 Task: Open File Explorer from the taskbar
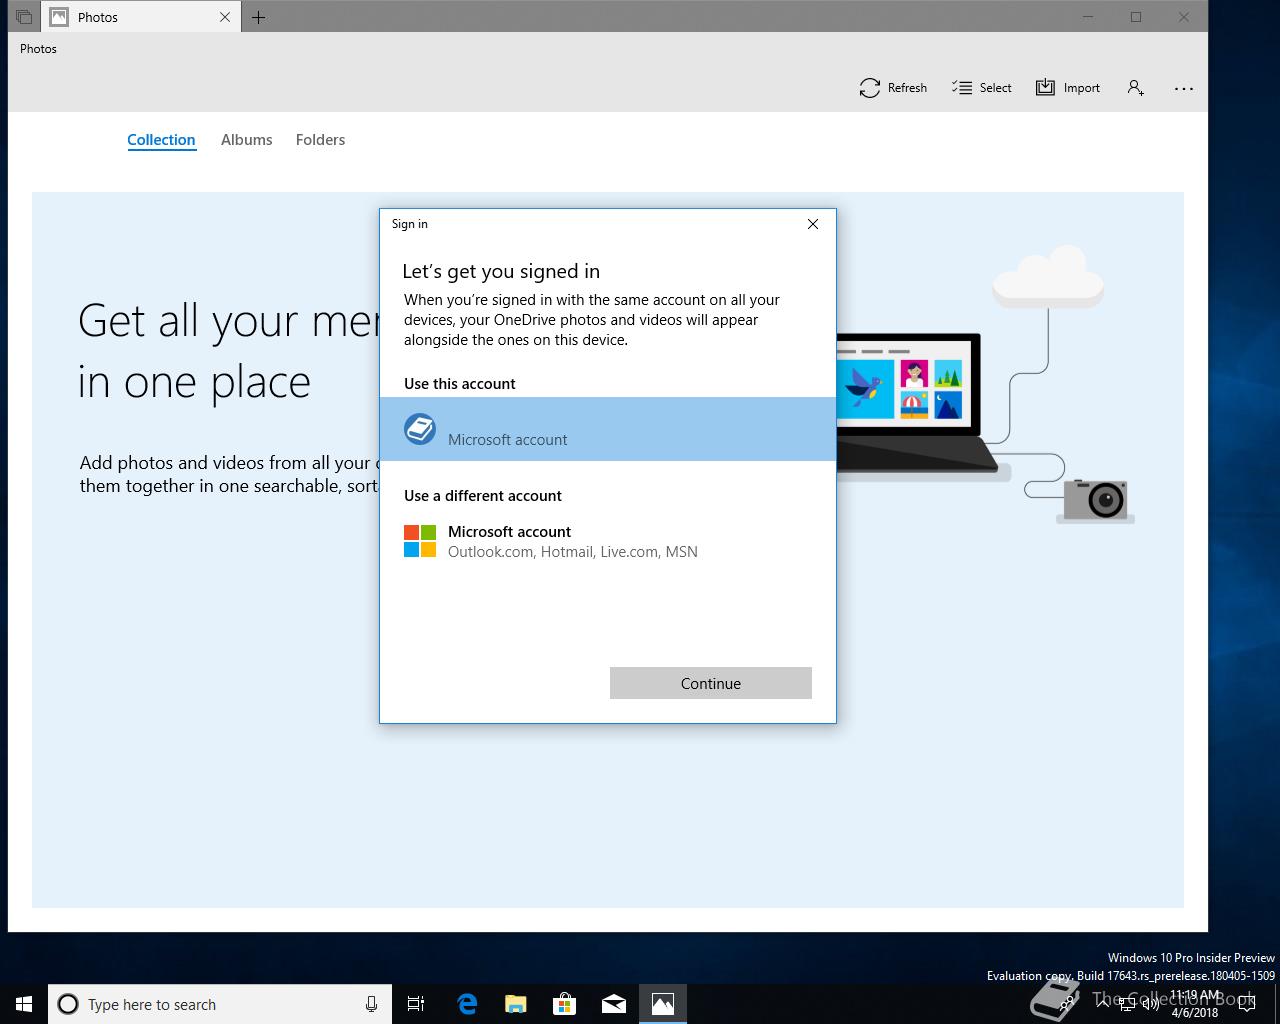[x=516, y=1004]
